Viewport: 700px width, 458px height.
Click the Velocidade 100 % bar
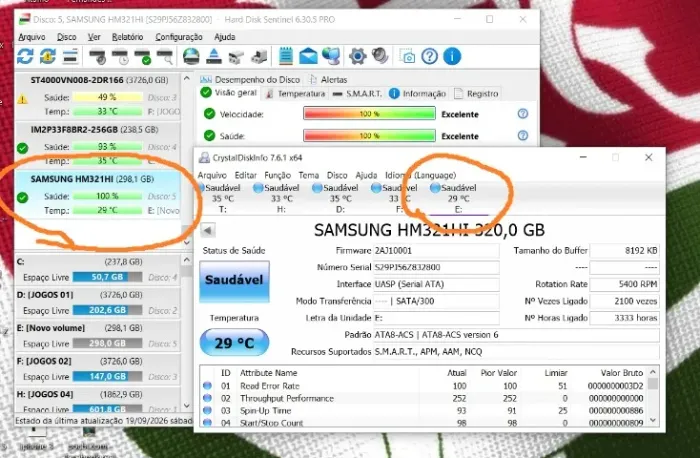(x=369, y=113)
